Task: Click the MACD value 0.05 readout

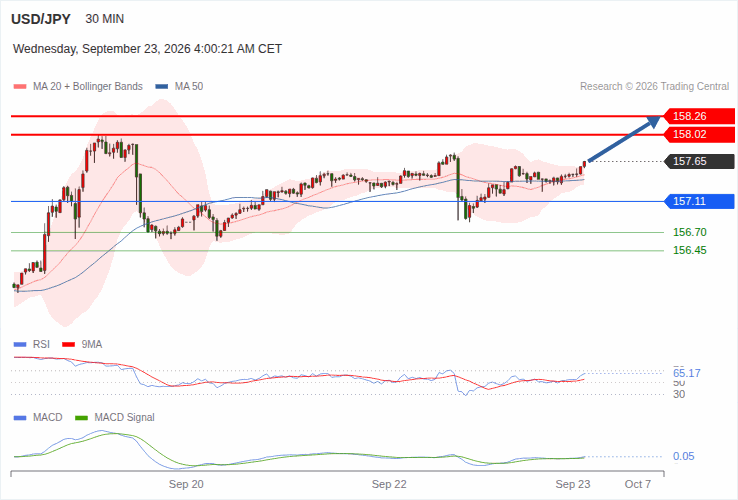Action: click(683, 456)
